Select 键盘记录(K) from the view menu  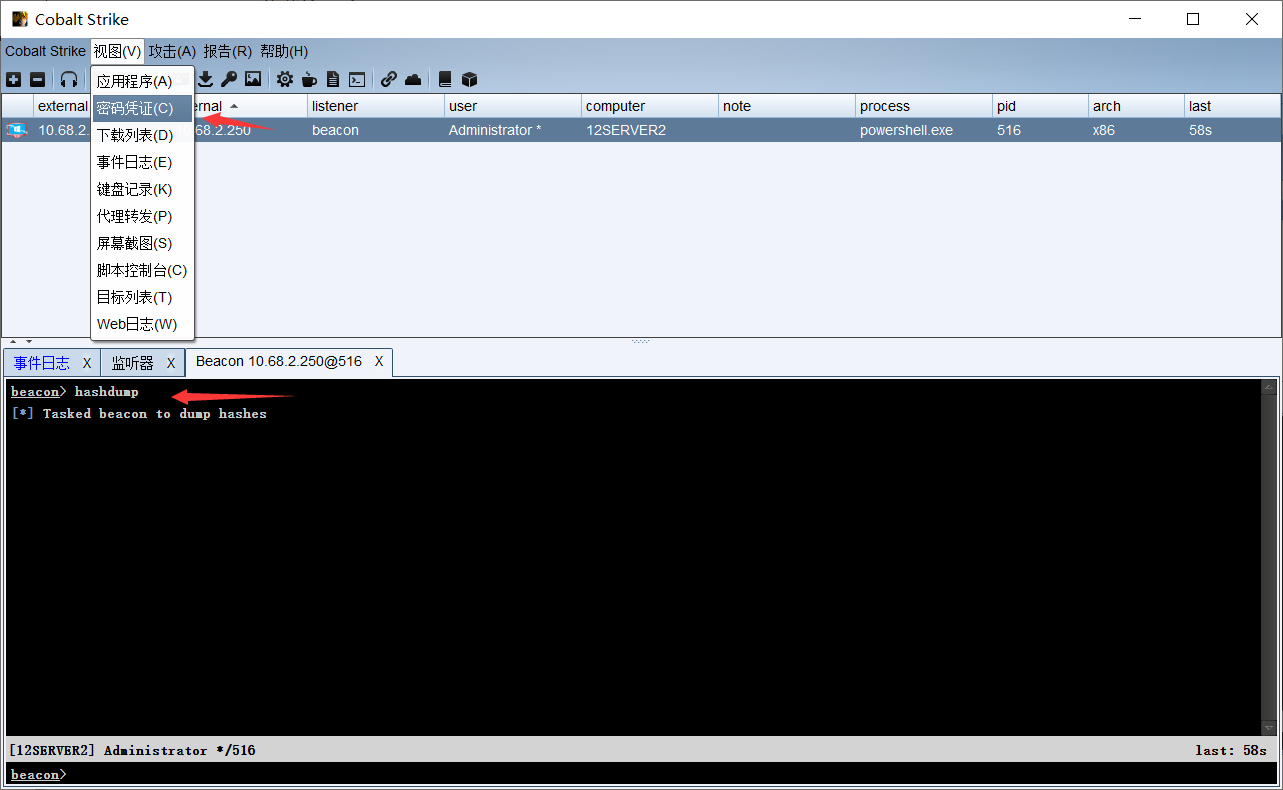tap(142, 189)
